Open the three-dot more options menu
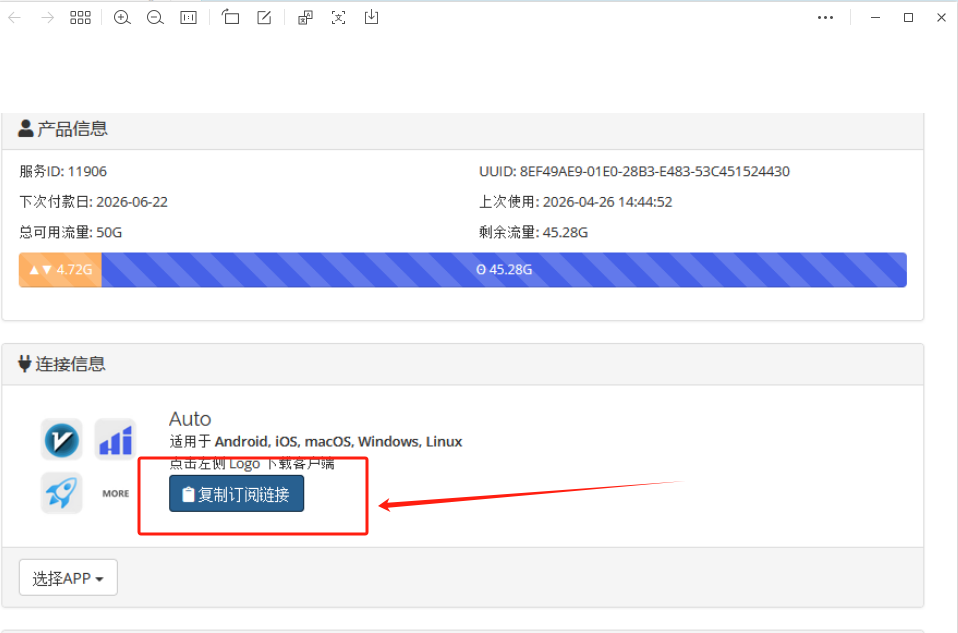958x633 pixels. click(825, 18)
